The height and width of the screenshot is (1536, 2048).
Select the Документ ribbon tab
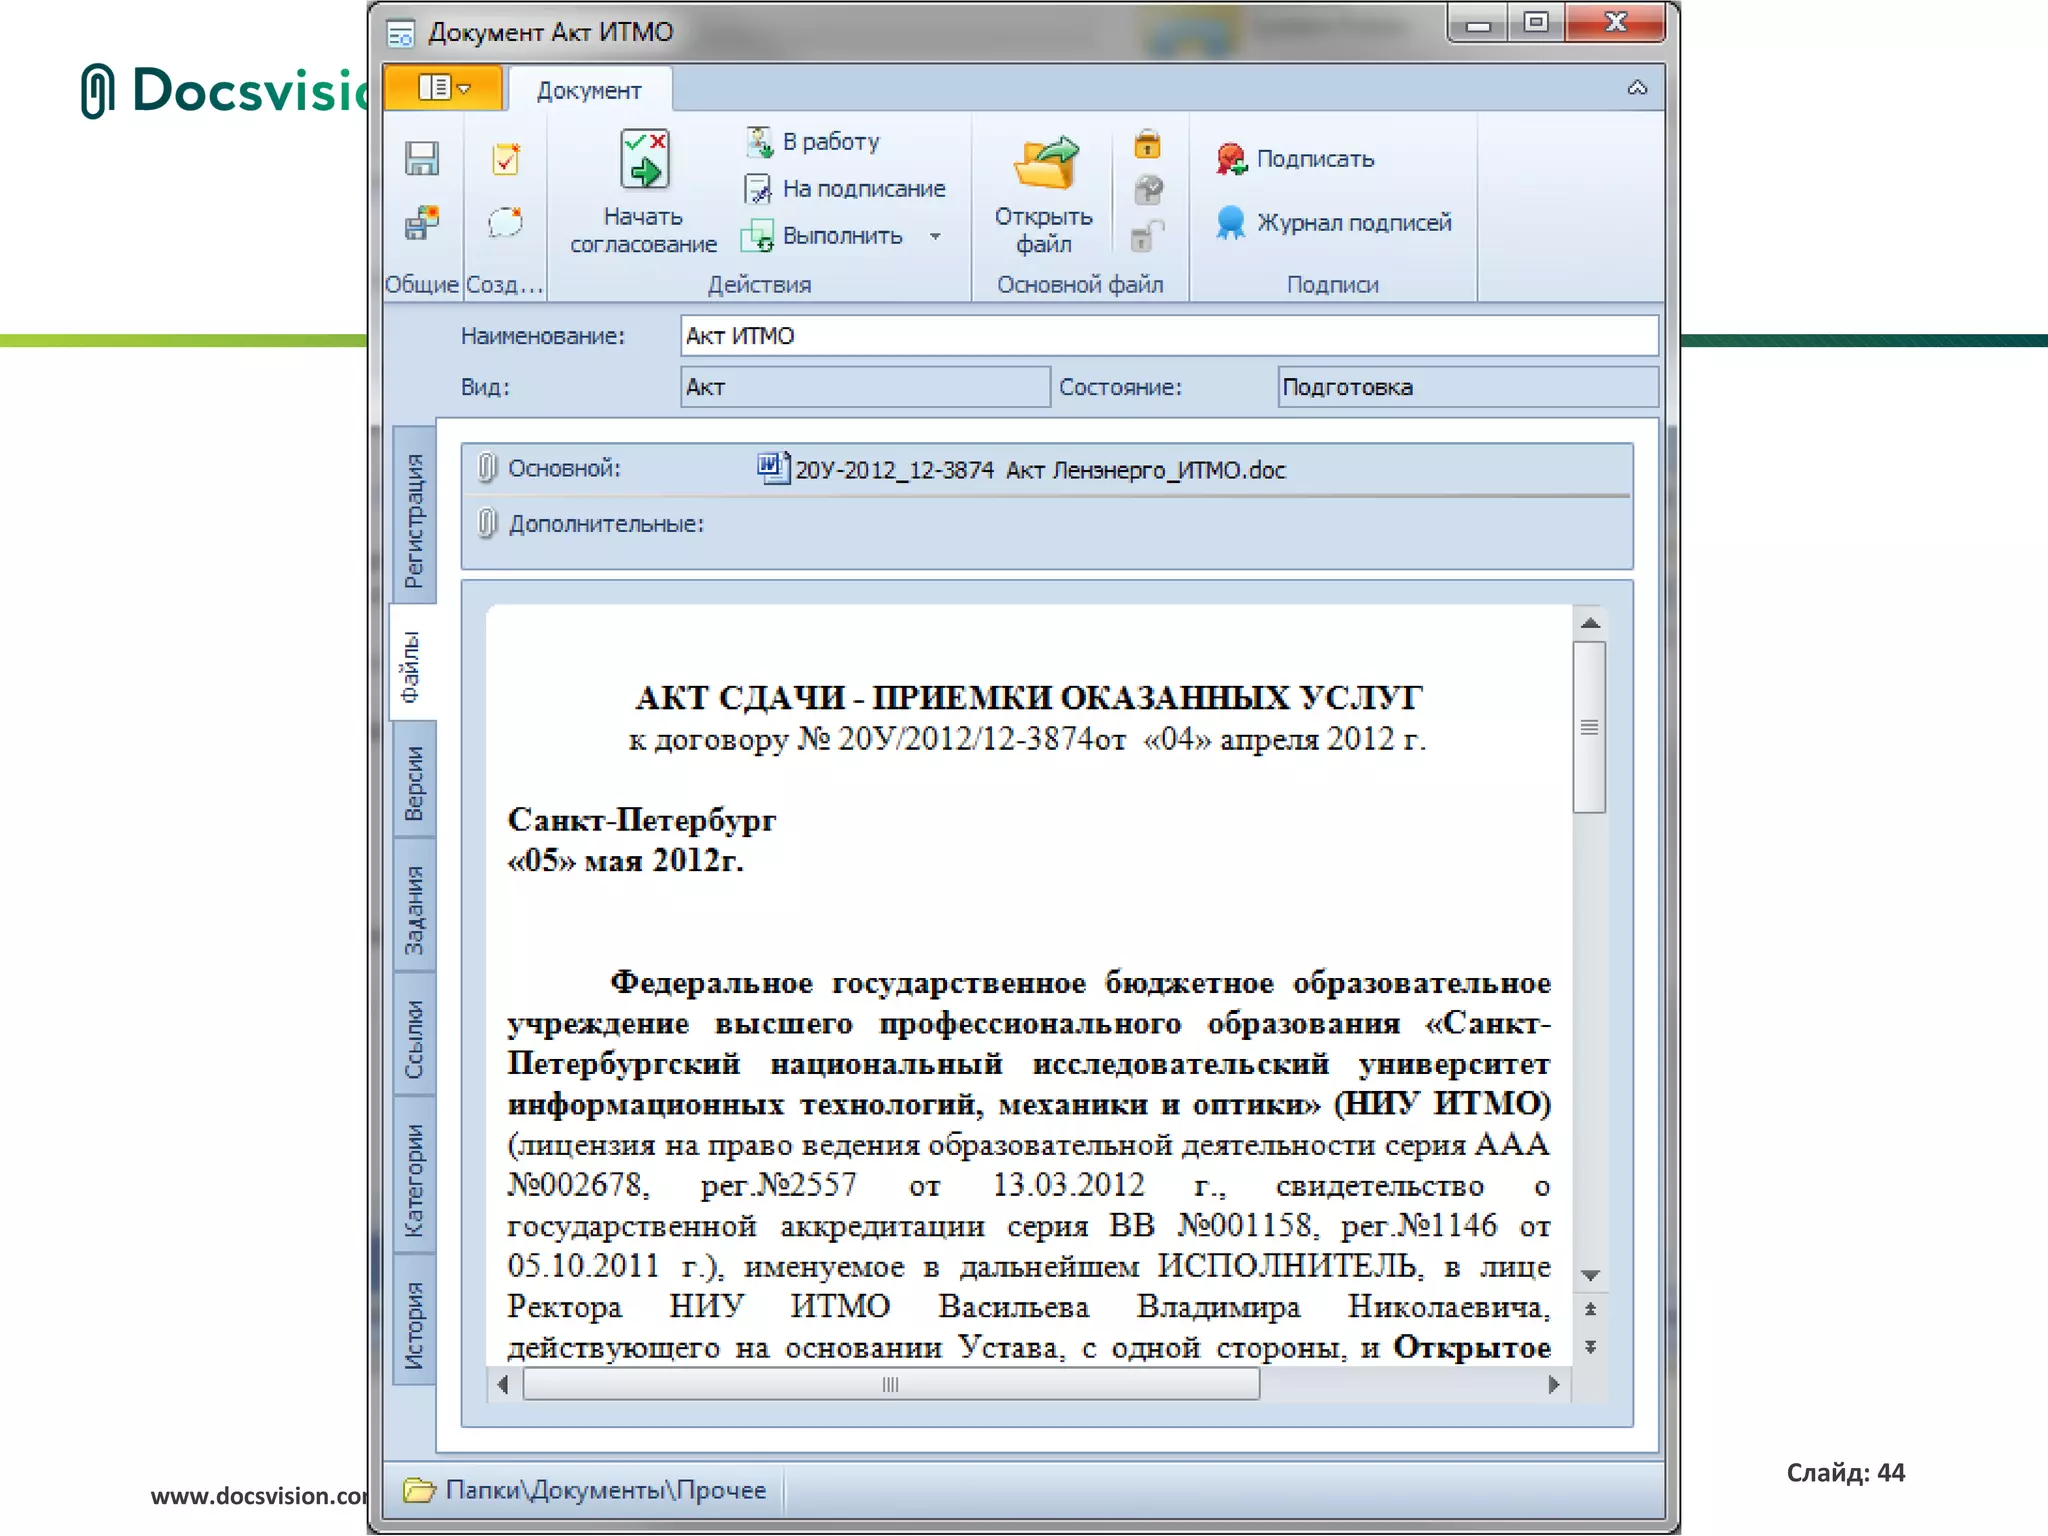pyautogui.click(x=589, y=90)
